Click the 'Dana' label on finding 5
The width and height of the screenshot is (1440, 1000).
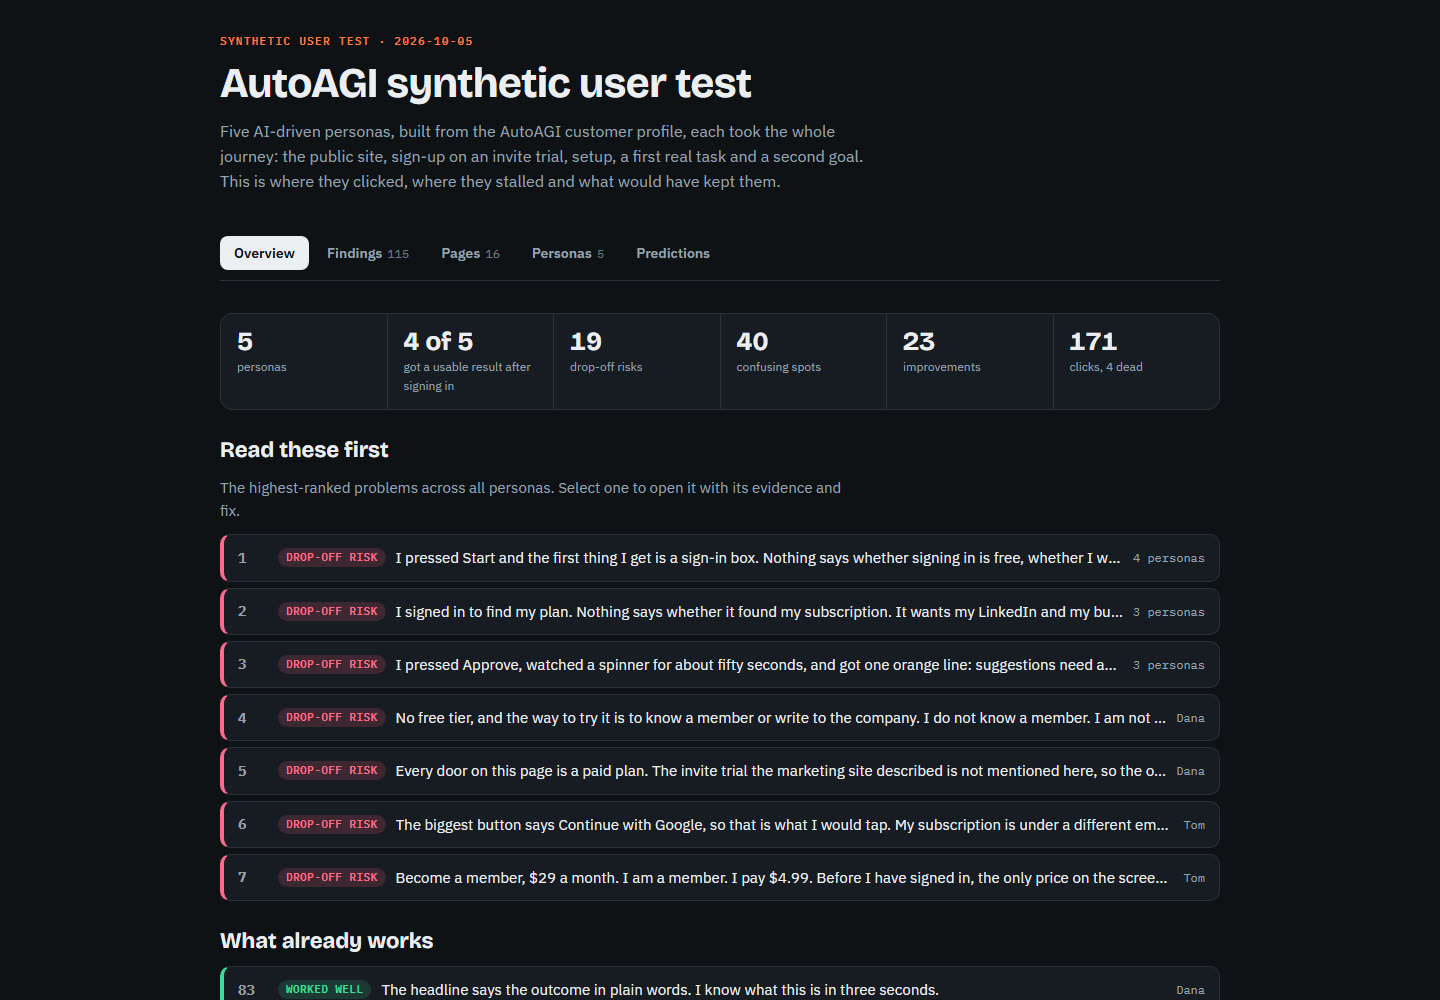[1190, 771]
